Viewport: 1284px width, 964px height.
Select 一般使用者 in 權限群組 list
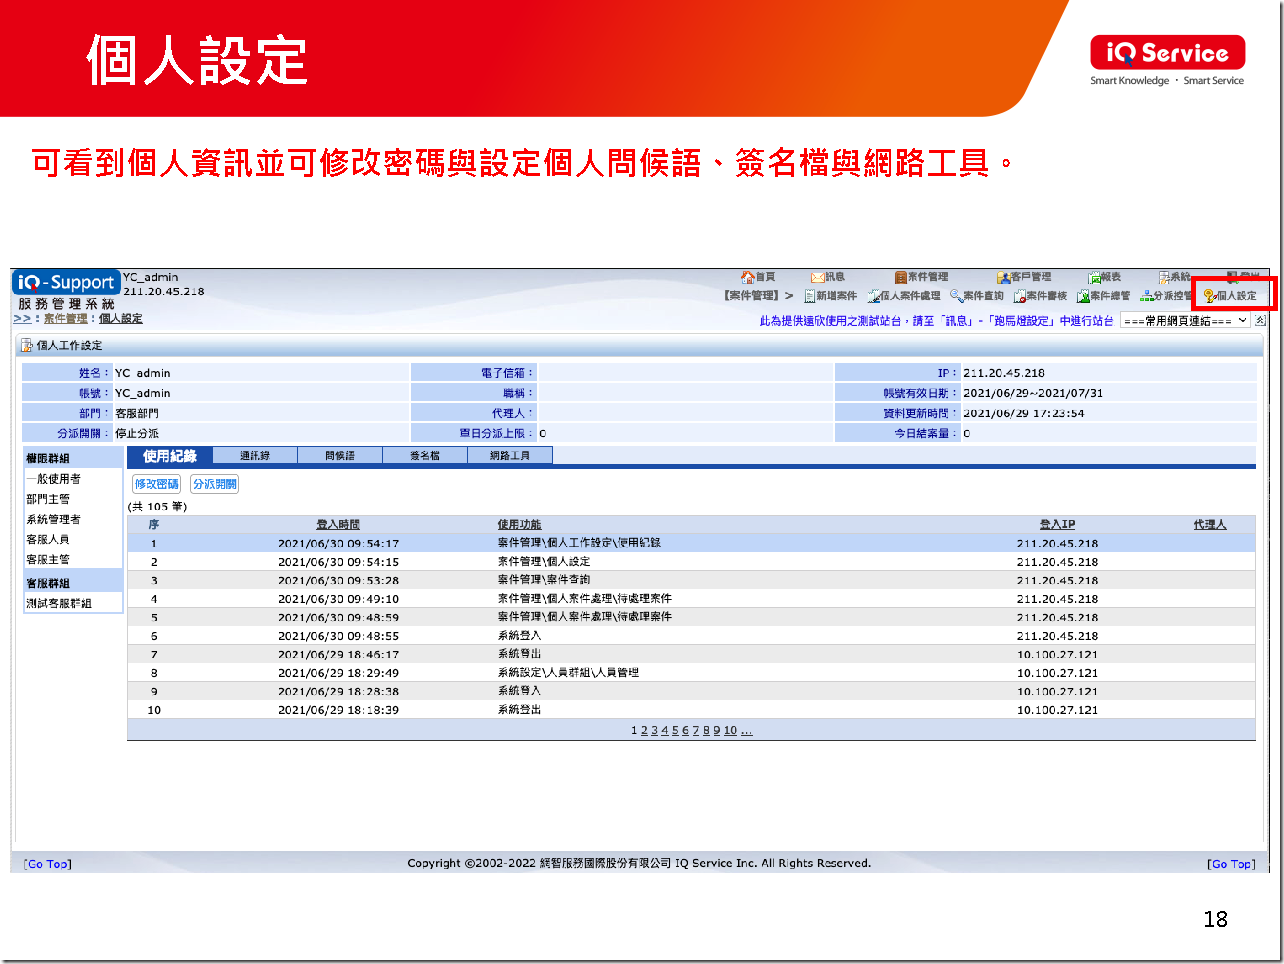pos(53,479)
